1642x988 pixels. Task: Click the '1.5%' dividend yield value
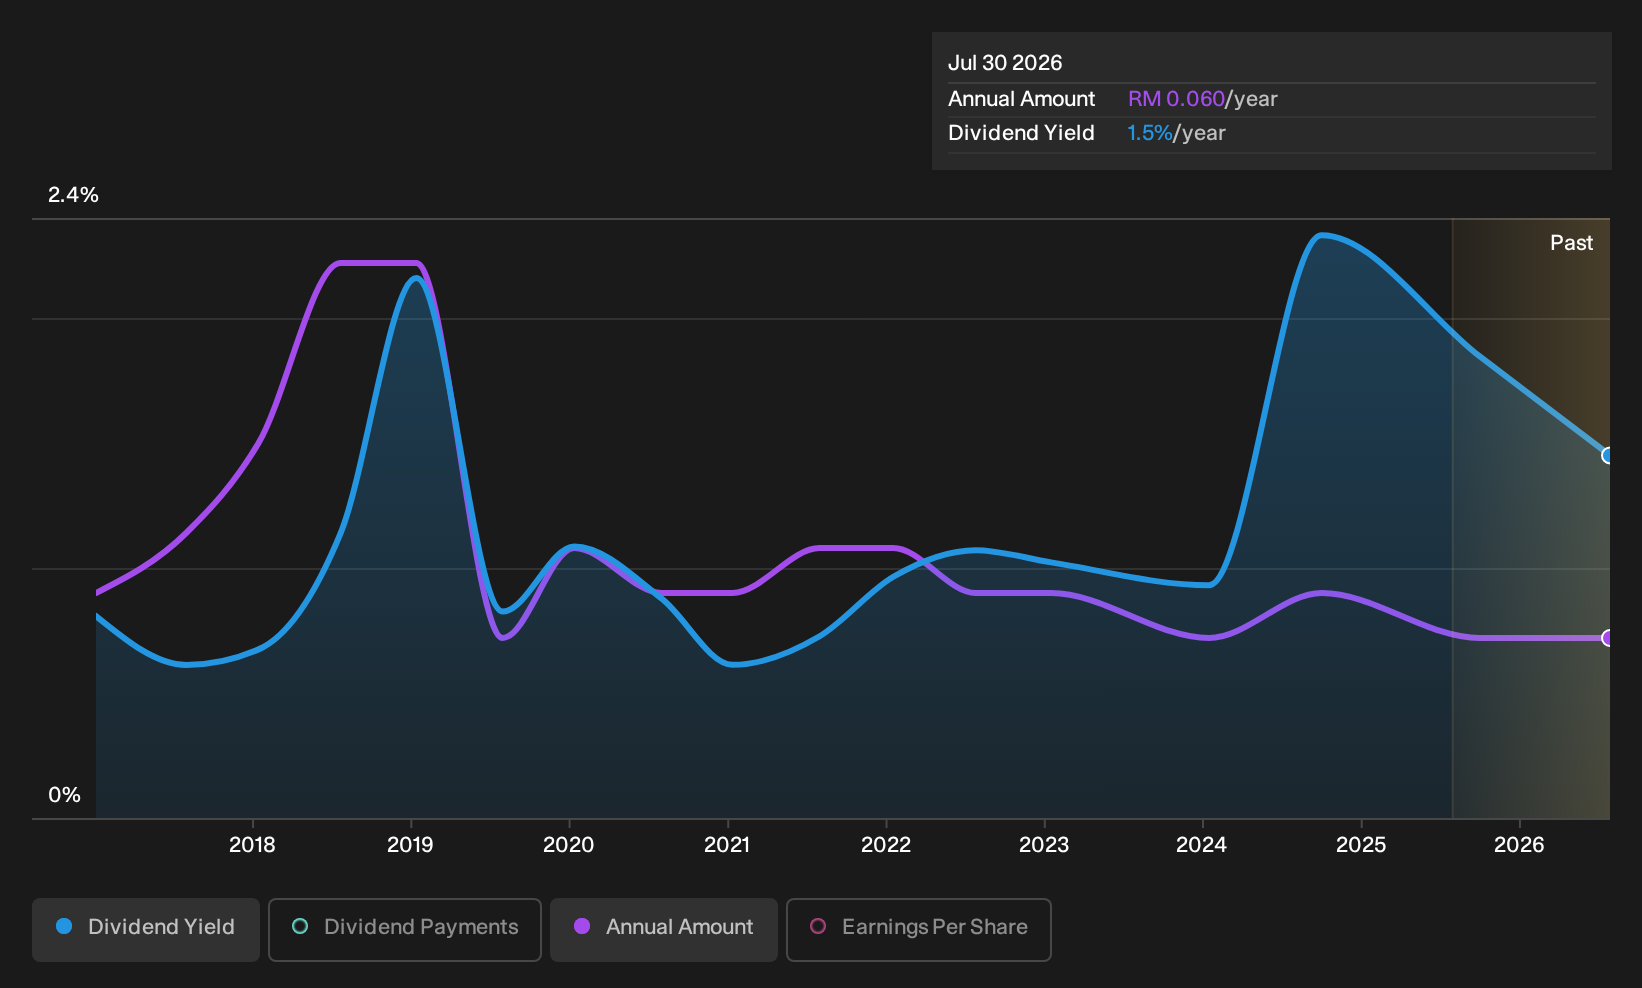pos(1149,133)
